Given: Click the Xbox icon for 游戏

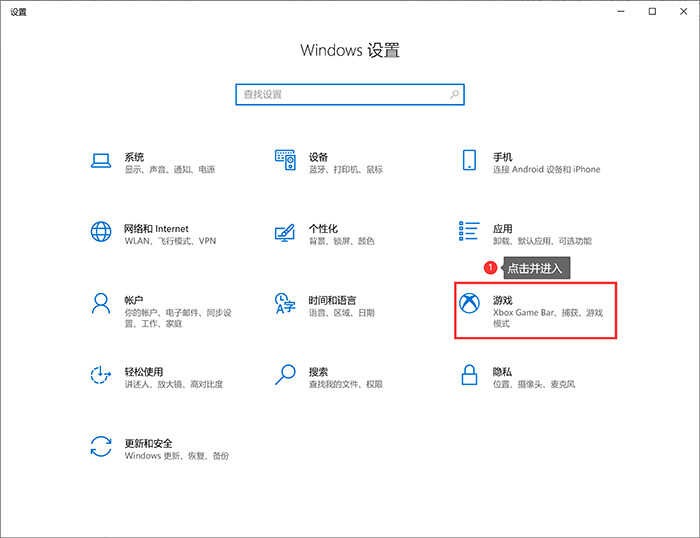Looking at the screenshot, I should click(x=469, y=303).
